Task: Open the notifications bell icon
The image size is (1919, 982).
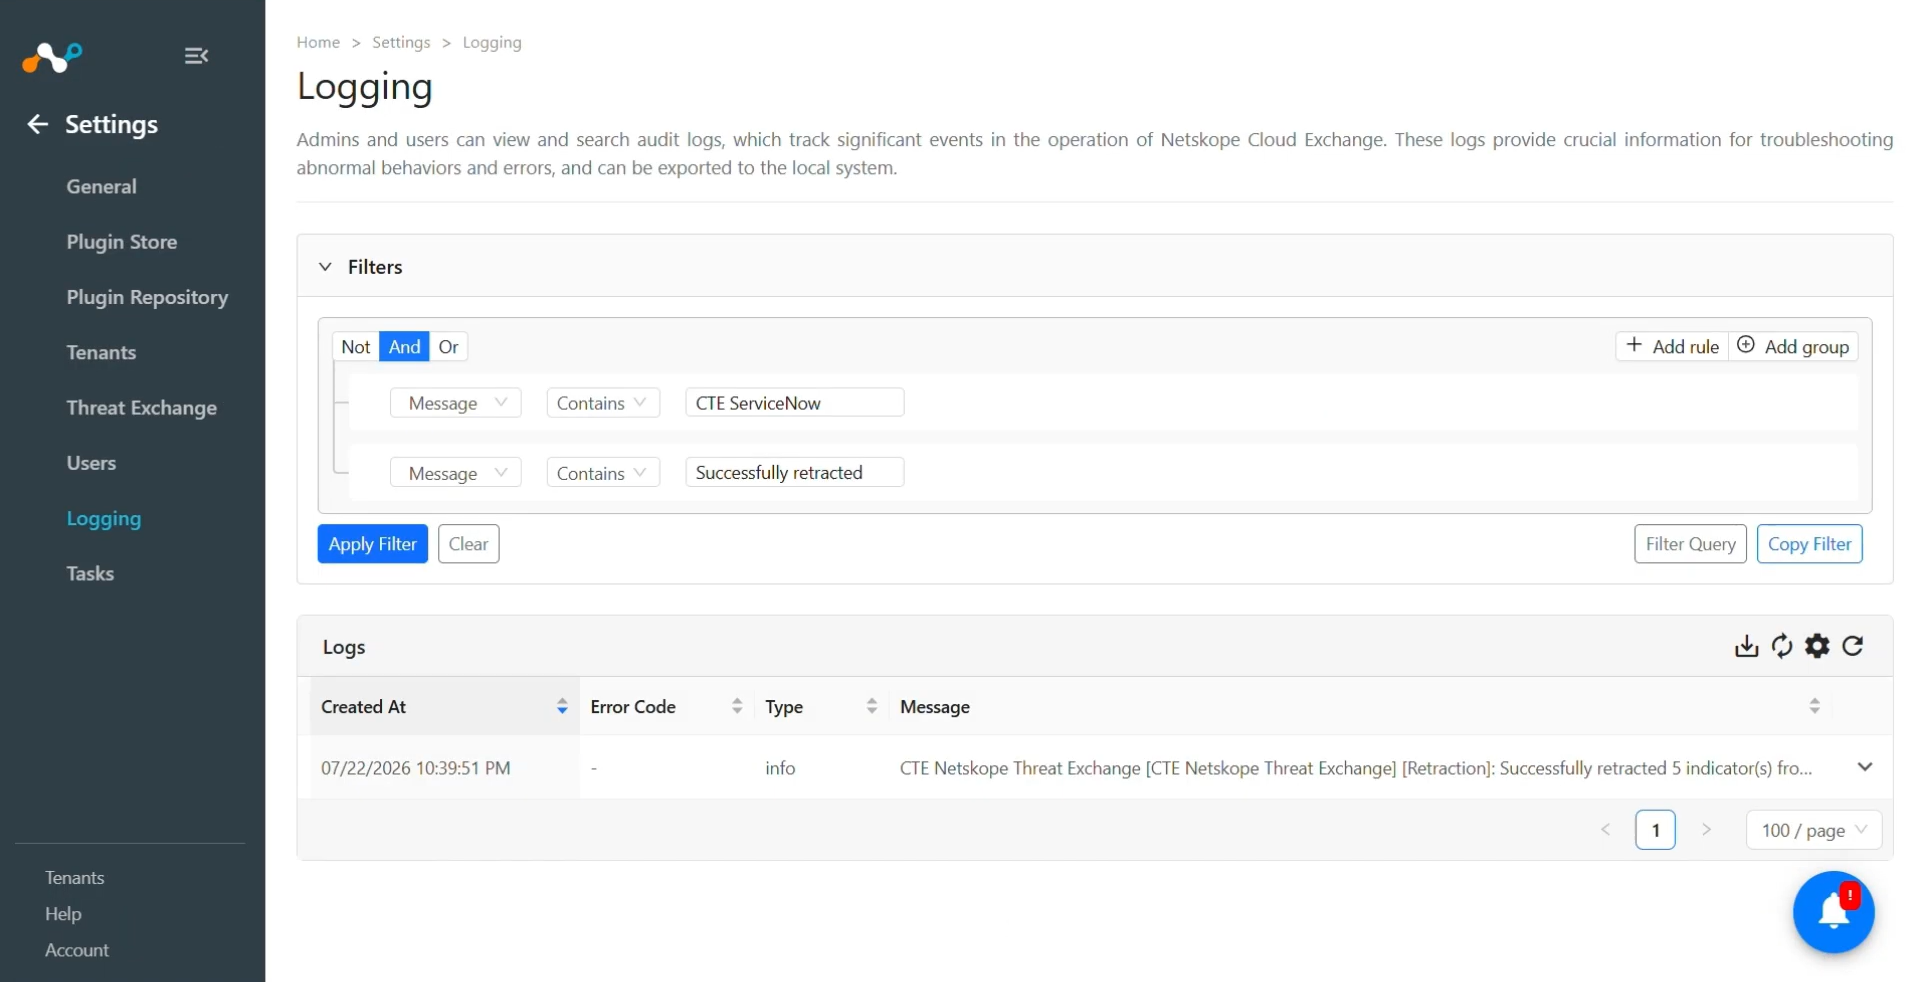Action: tap(1833, 912)
